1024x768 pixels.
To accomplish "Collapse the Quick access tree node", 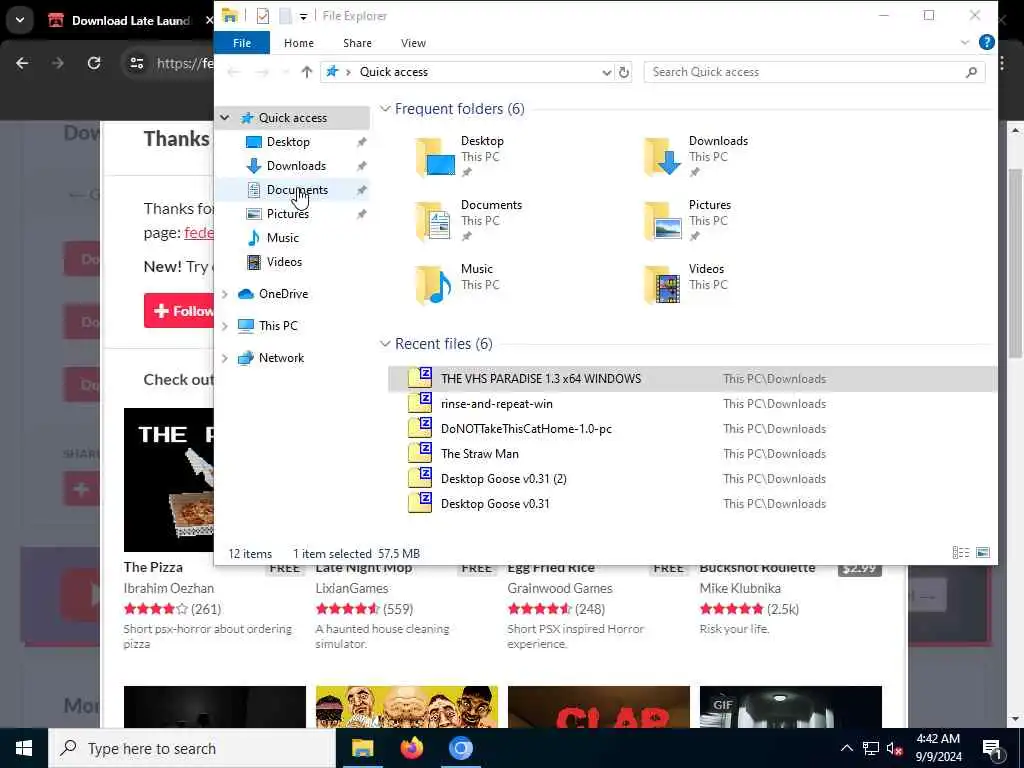I will coord(225,118).
